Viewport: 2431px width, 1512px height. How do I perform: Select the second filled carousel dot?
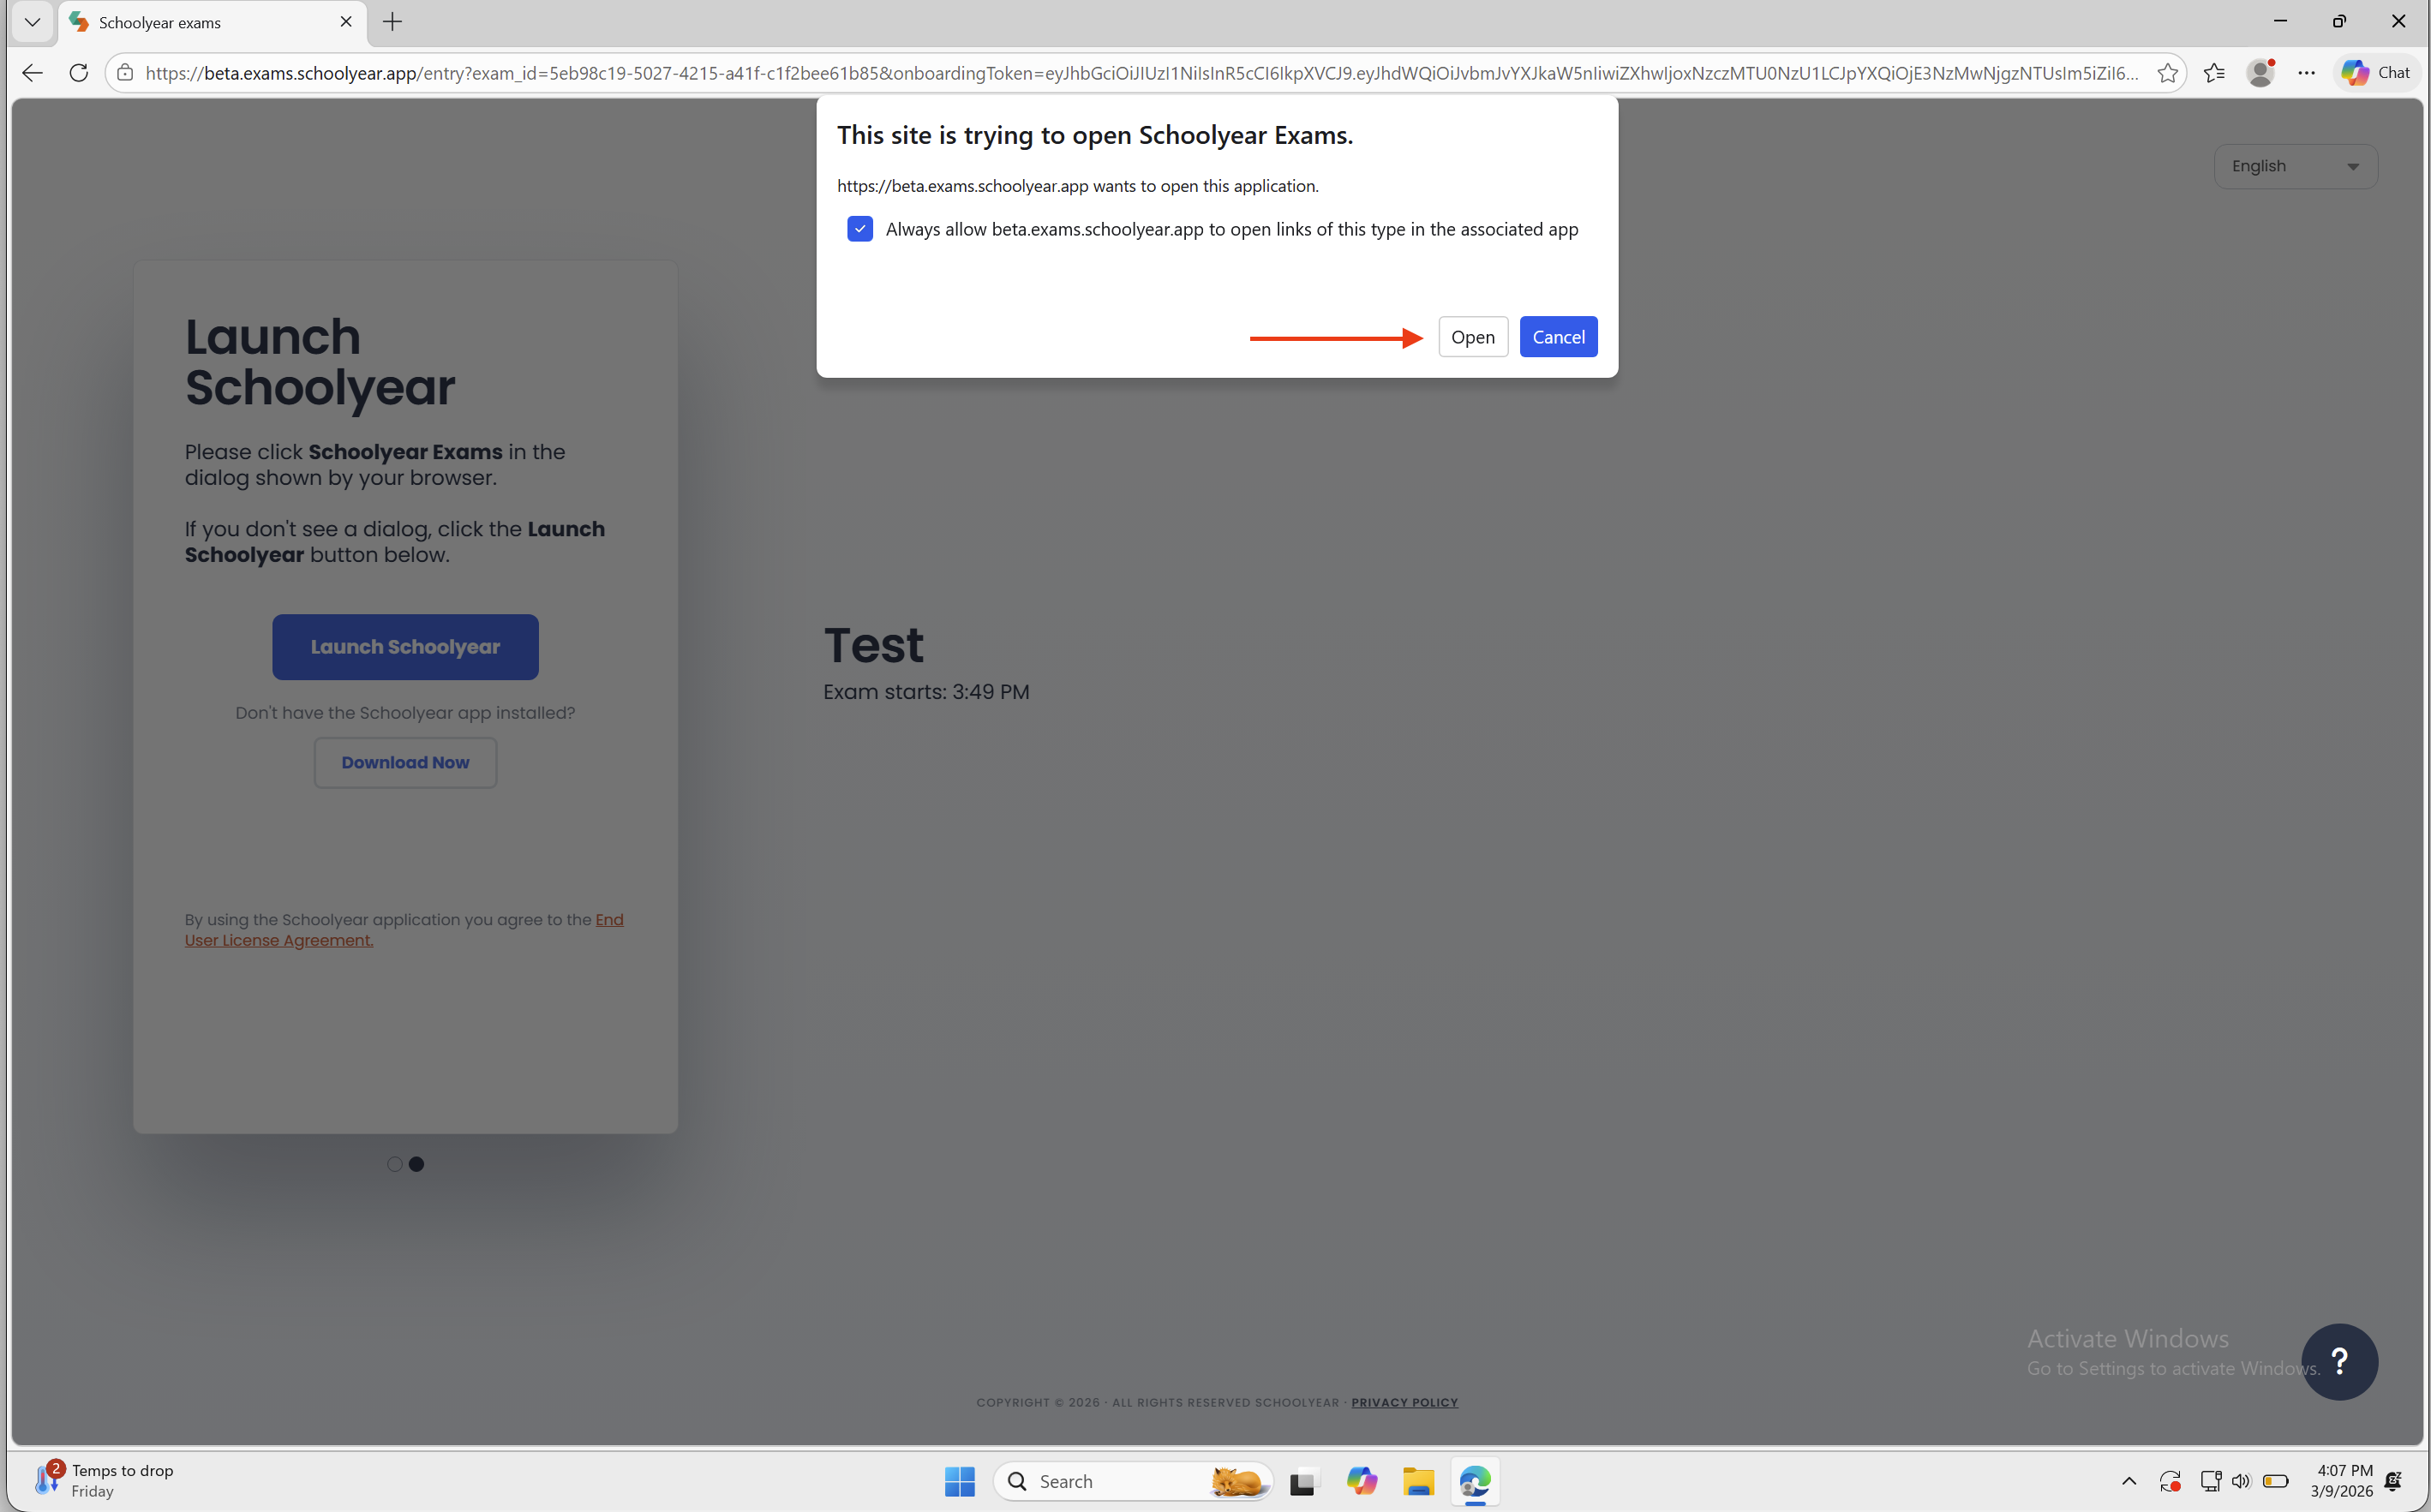(417, 1164)
